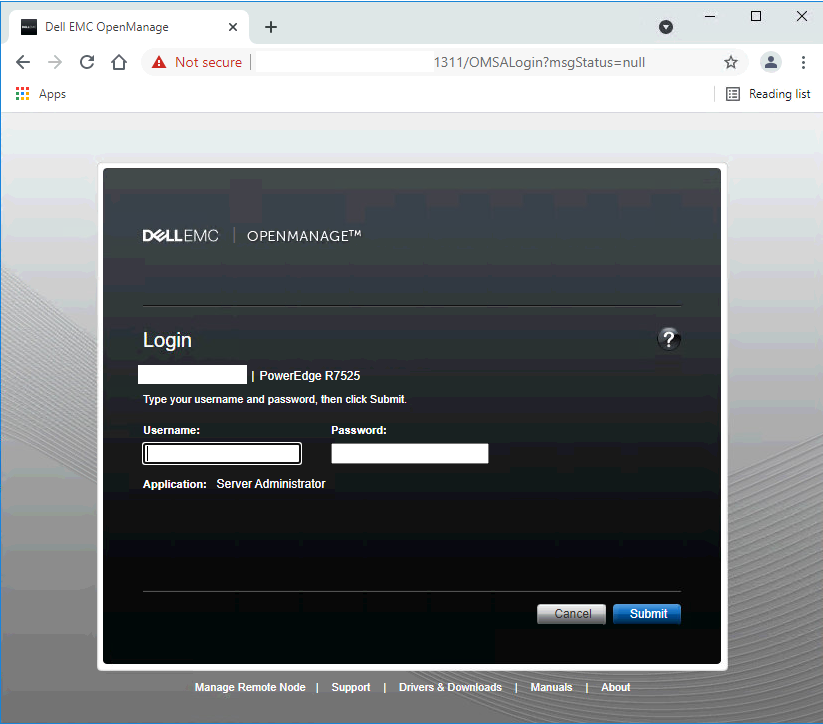Focus the Username field
This screenshot has height=724, width=823.
pos(222,454)
